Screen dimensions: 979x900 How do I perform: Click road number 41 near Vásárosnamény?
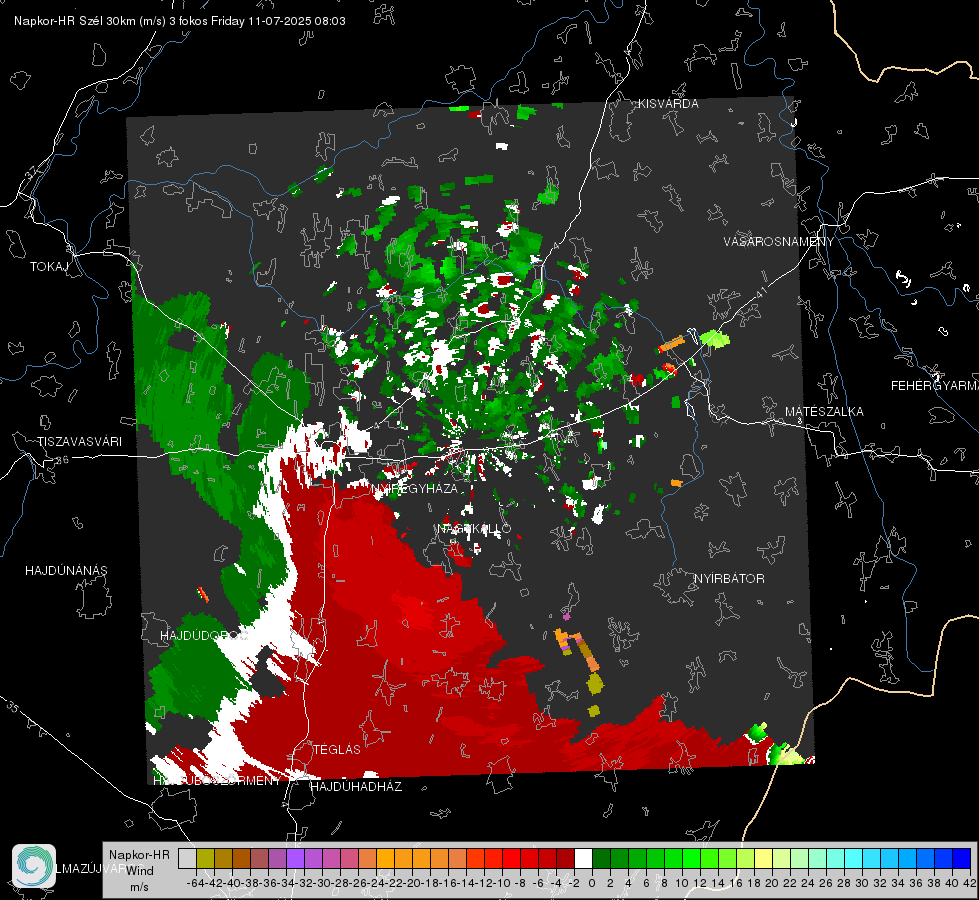click(760, 294)
